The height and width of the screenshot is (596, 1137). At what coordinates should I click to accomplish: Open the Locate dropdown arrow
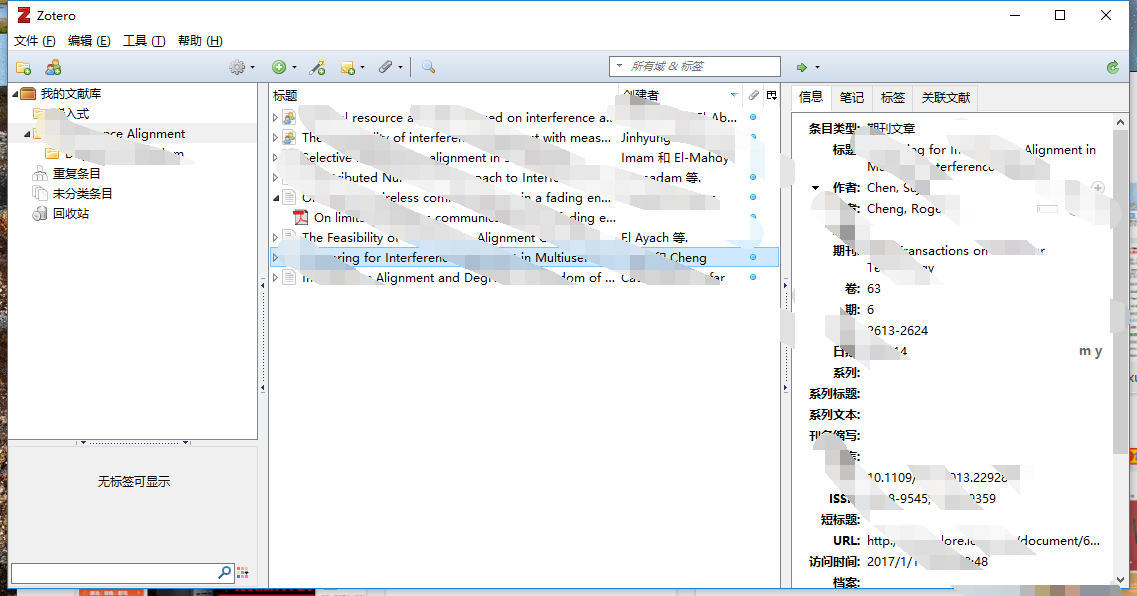coord(817,67)
